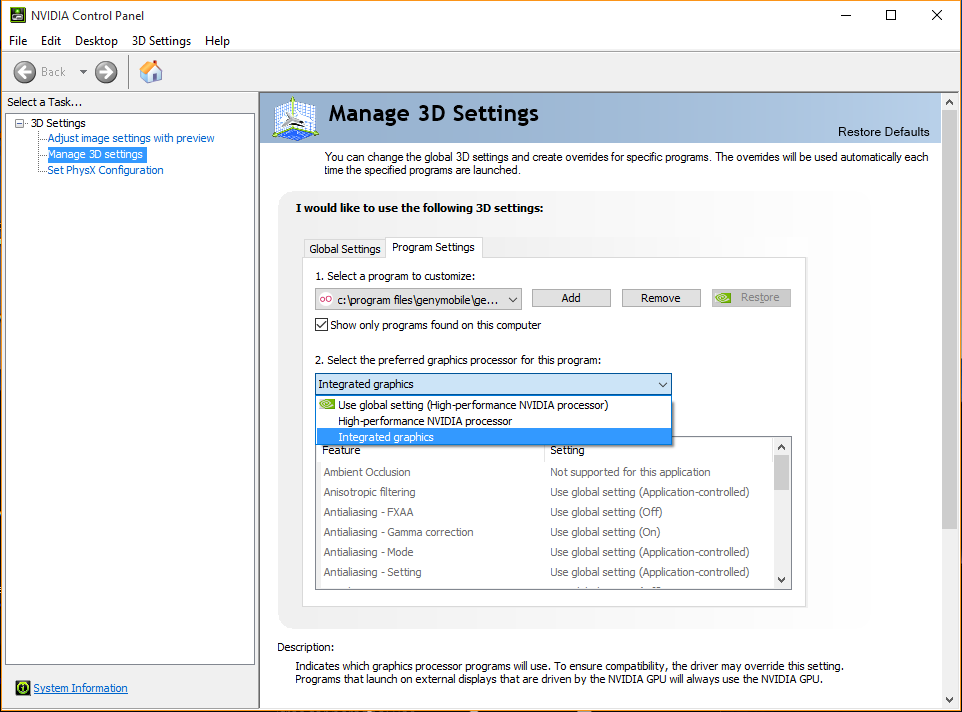Image resolution: width=962 pixels, height=712 pixels.
Task: Click the feature list scrollbar up arrow
Action: [x=782, y=447]
